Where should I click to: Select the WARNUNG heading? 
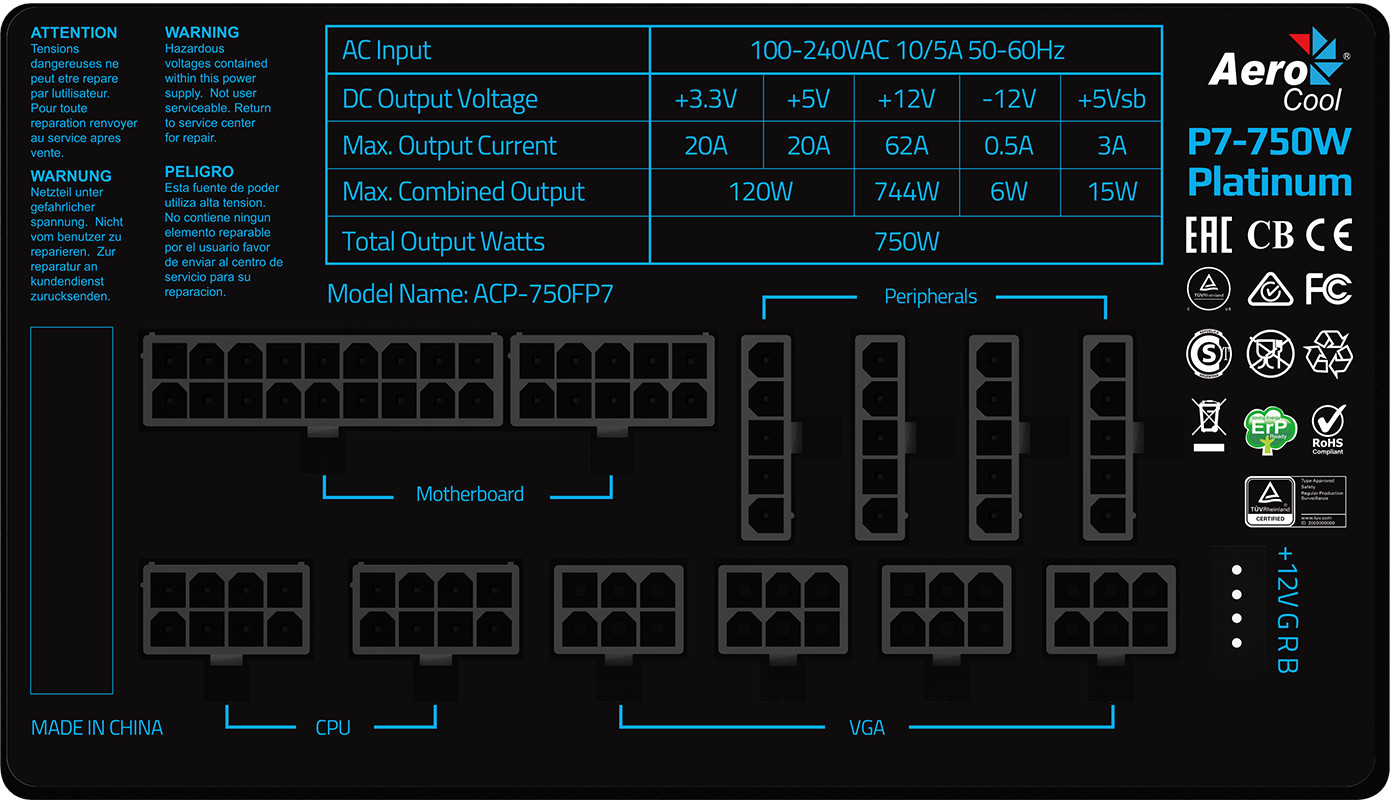point(71,176)
